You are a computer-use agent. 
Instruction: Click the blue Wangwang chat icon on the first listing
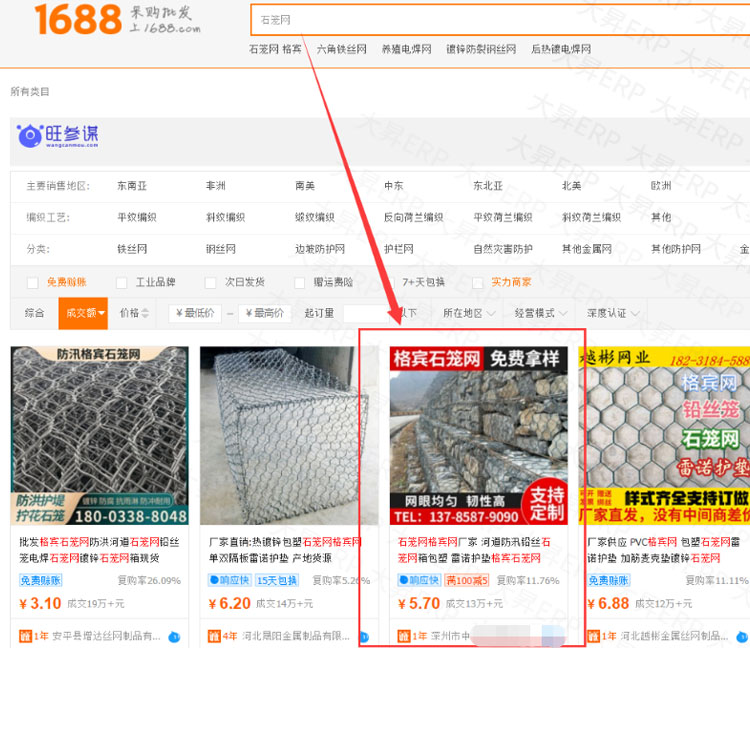(x=174, y=636)
